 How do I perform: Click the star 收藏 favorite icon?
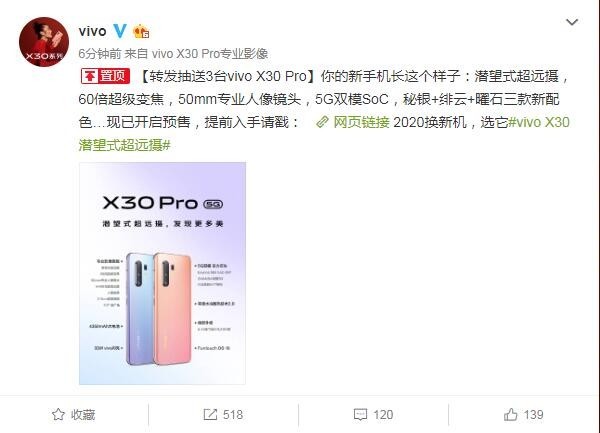(58, 415)
